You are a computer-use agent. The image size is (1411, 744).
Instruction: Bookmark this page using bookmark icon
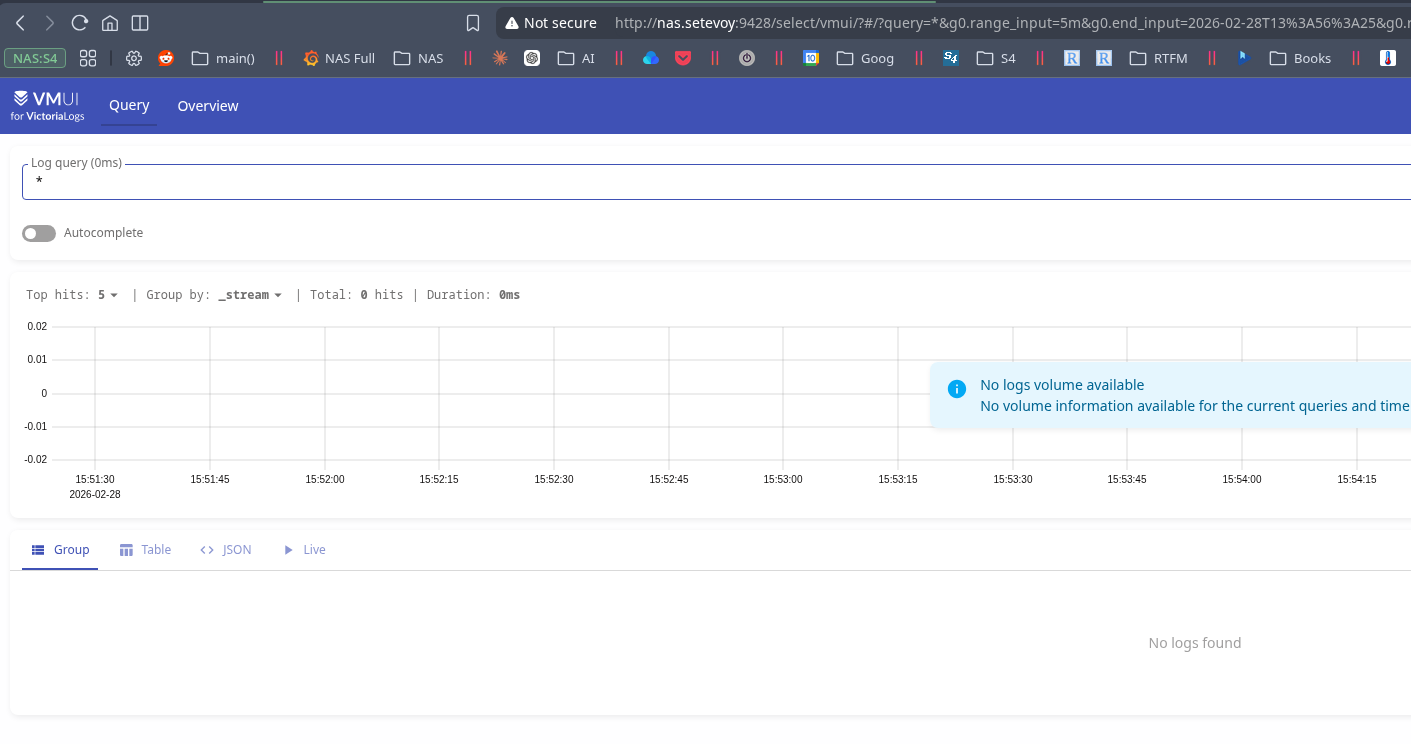(473, 23)
